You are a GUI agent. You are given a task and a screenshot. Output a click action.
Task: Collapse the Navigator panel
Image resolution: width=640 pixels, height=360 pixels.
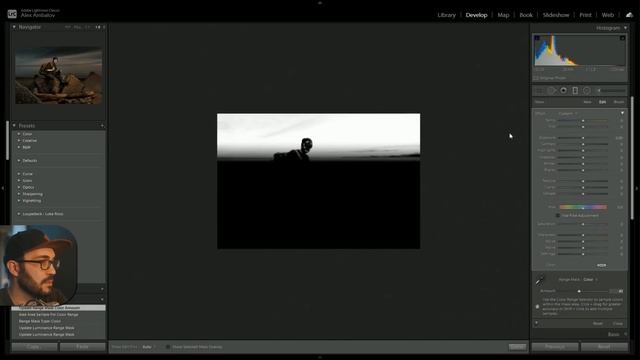(x=14, y=27)
